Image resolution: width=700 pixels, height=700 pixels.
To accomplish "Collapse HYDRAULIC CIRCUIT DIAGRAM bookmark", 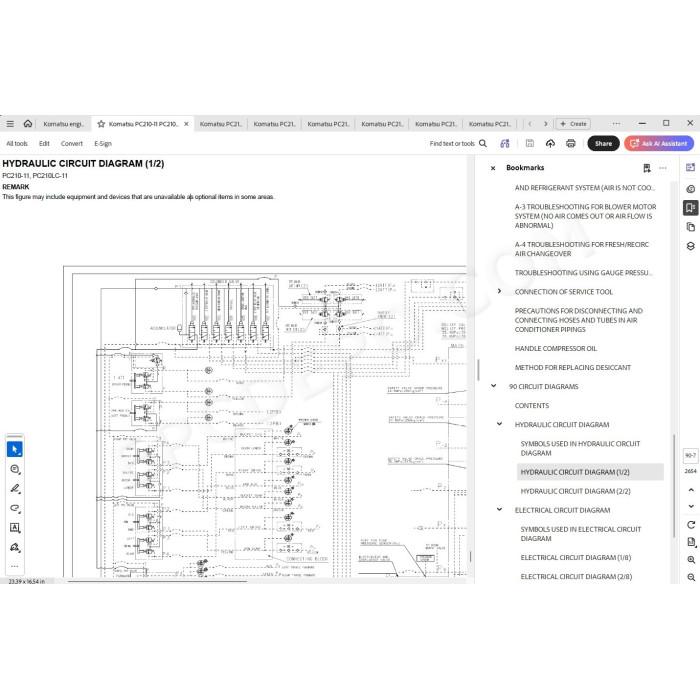I will tap(499, 424).
